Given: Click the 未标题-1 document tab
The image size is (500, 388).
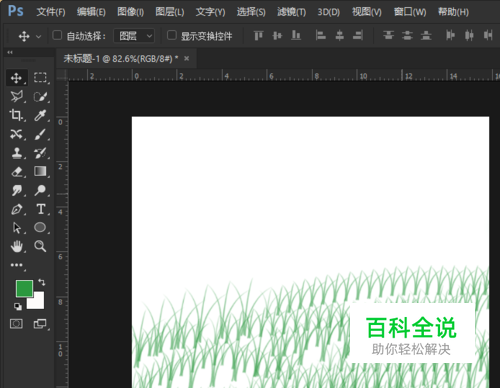Looking at the screenshot, I should 121,59.
